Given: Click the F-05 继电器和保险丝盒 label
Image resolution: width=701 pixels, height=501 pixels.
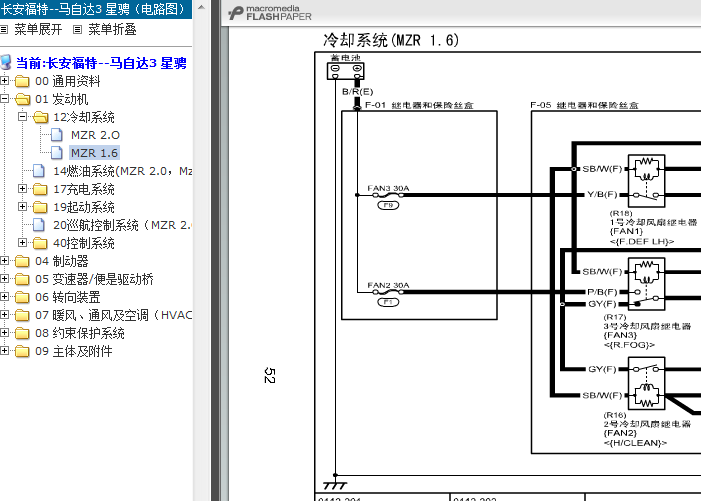Looking at the screenshot, I should (584, 105).
